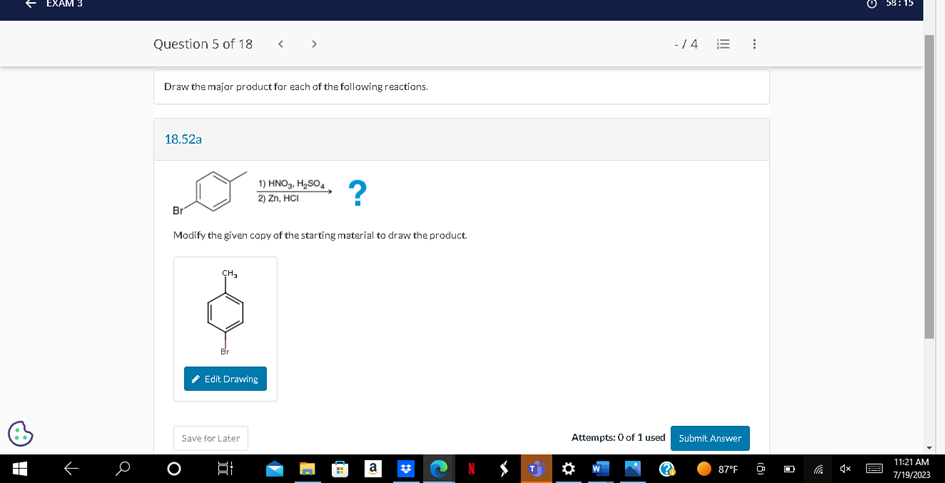Click the 'Question 5 of 18' label
The width and height of the screenshot is (945, 483).
203,44
